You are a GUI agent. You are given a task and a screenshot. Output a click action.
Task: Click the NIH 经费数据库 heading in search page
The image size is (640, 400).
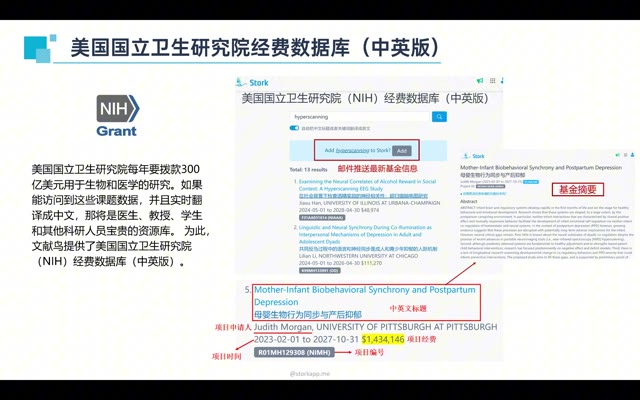(365, 98)
